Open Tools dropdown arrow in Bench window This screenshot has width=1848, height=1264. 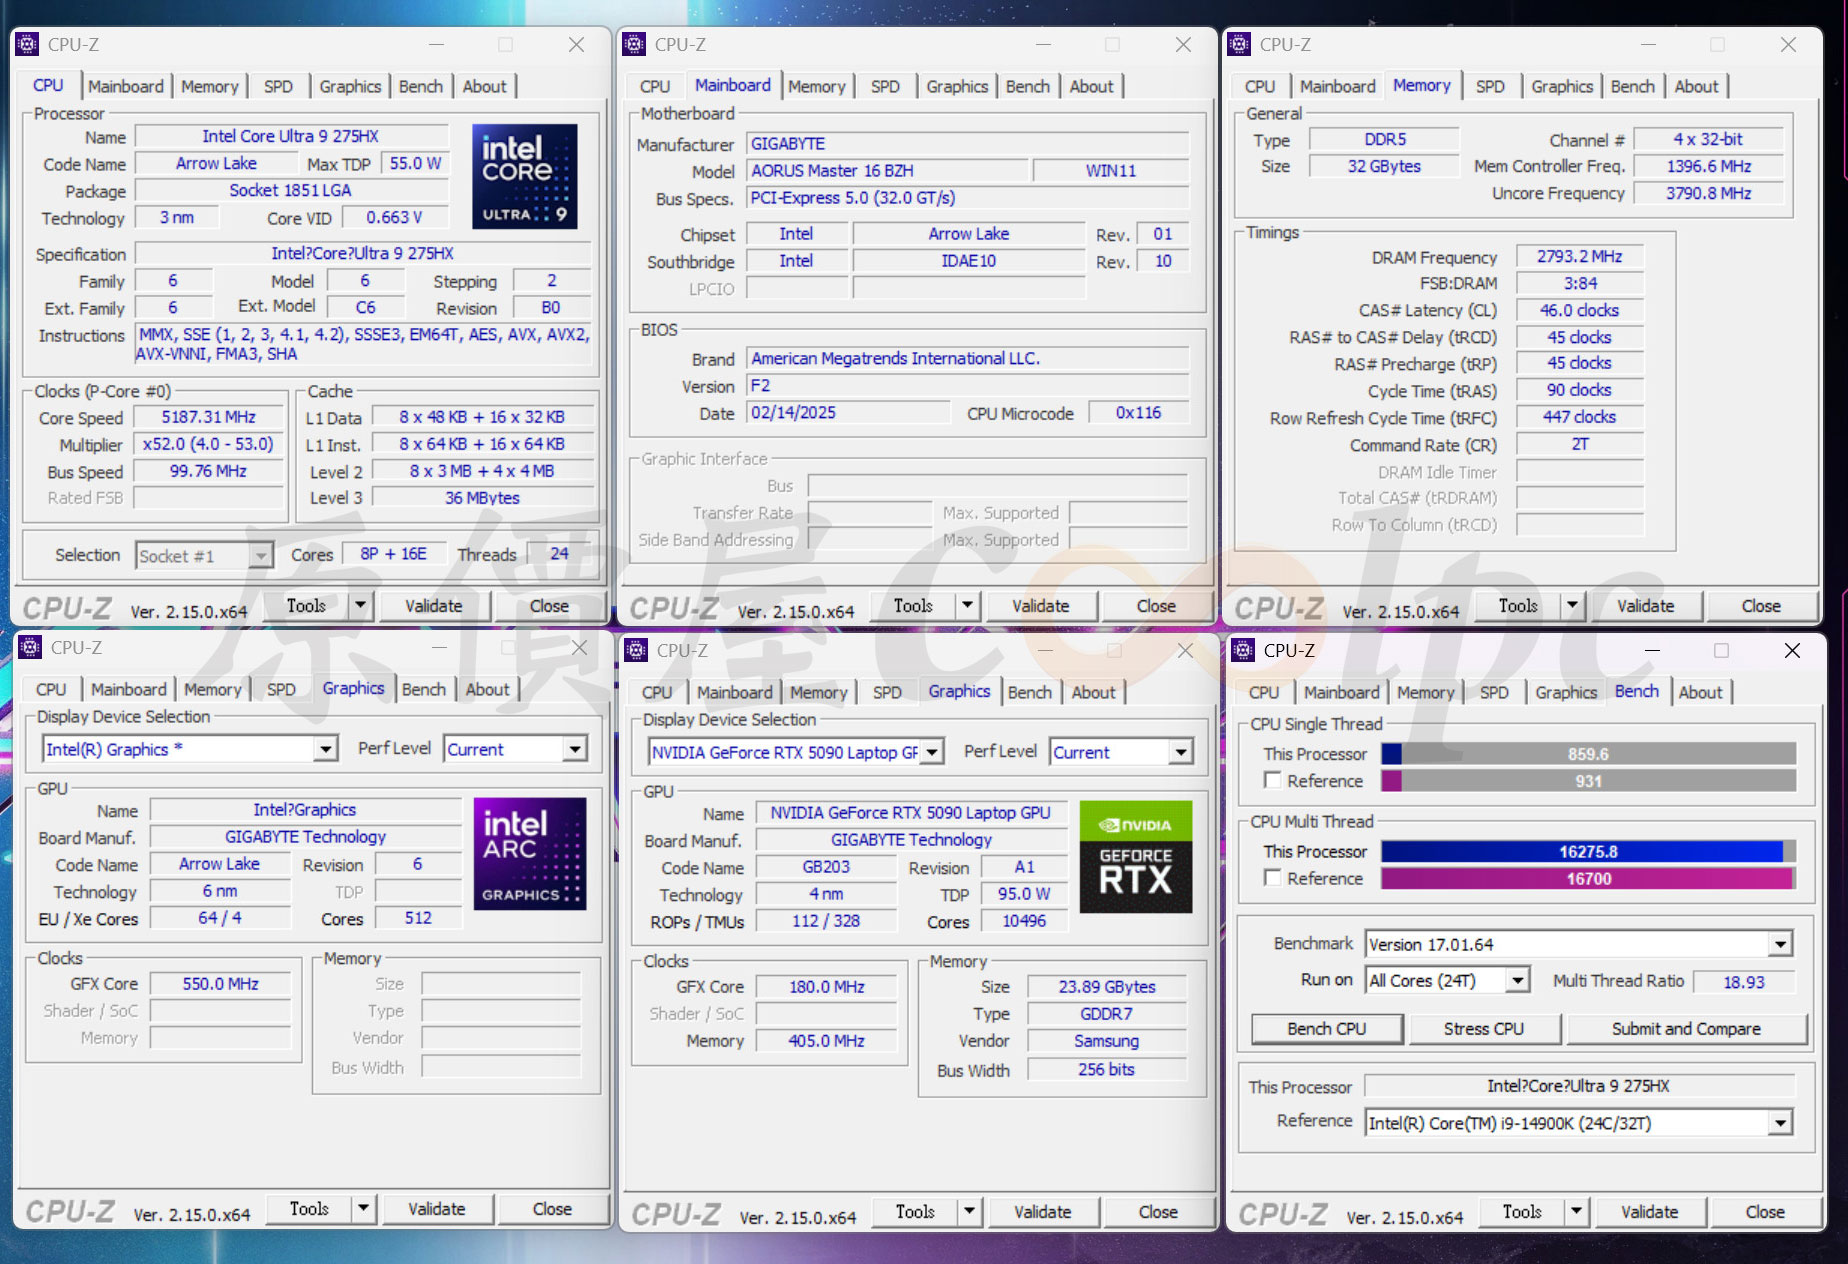1576,1211
